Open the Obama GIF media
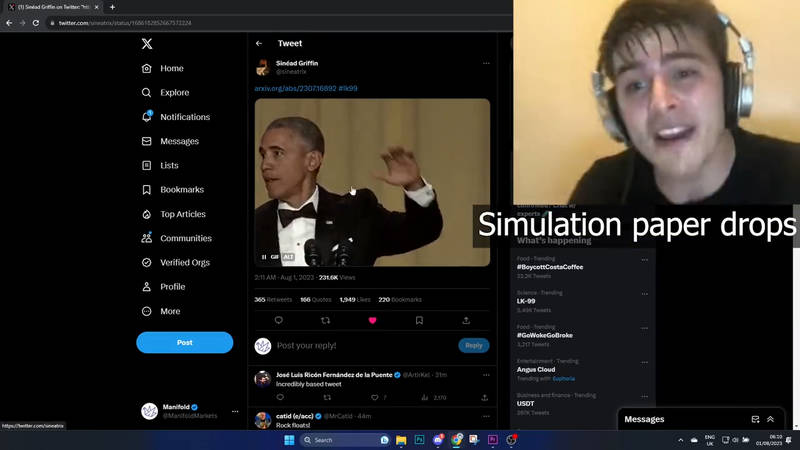 point(372,183)
